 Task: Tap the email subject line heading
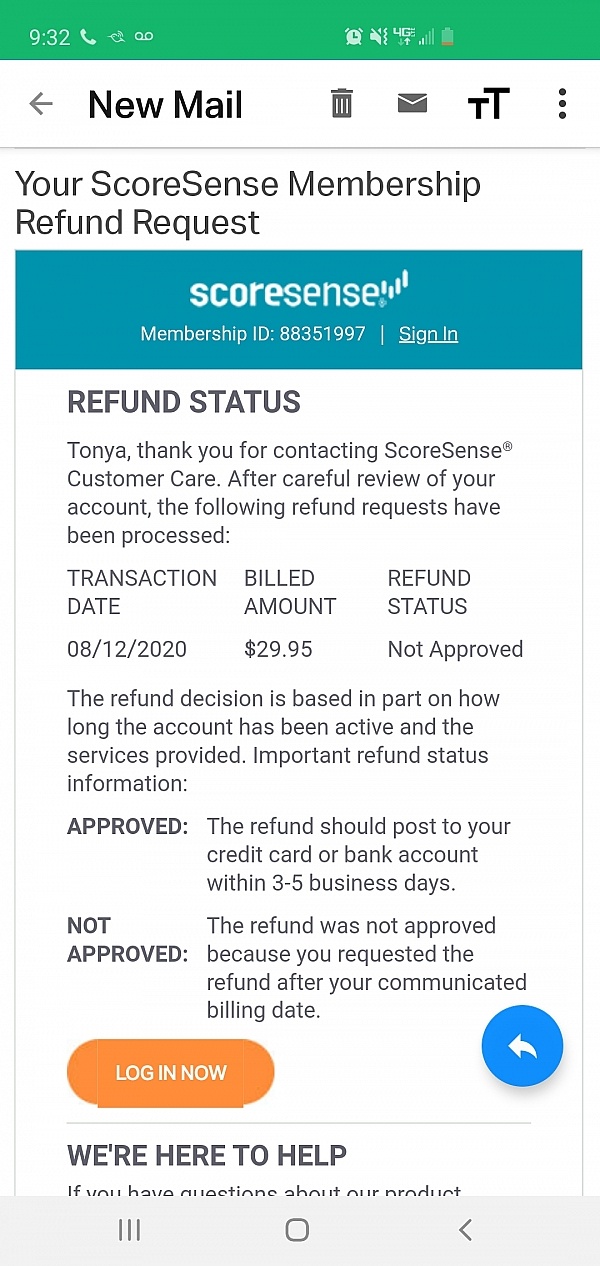248,203
